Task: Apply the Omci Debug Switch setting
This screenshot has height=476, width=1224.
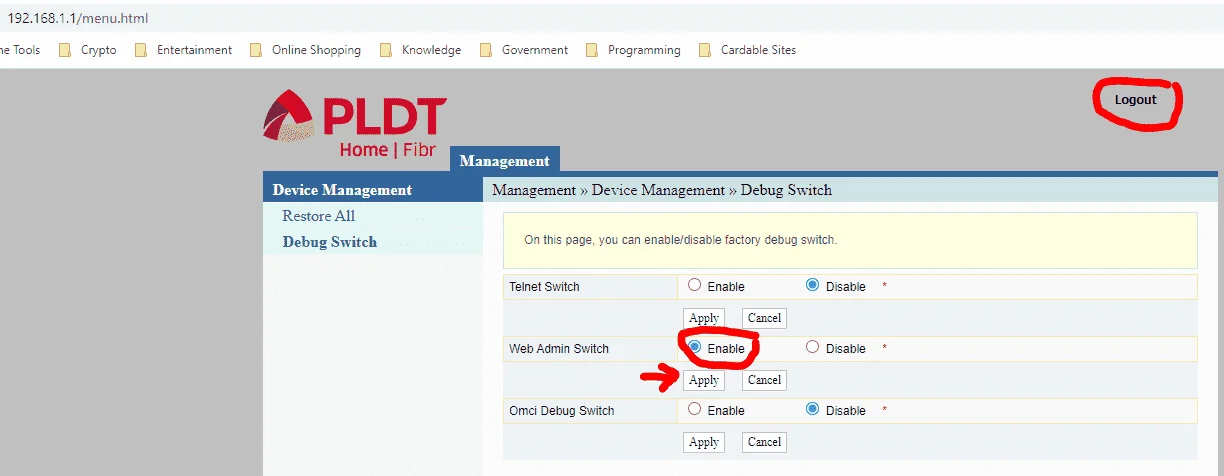Action: [x=704, y=442]
